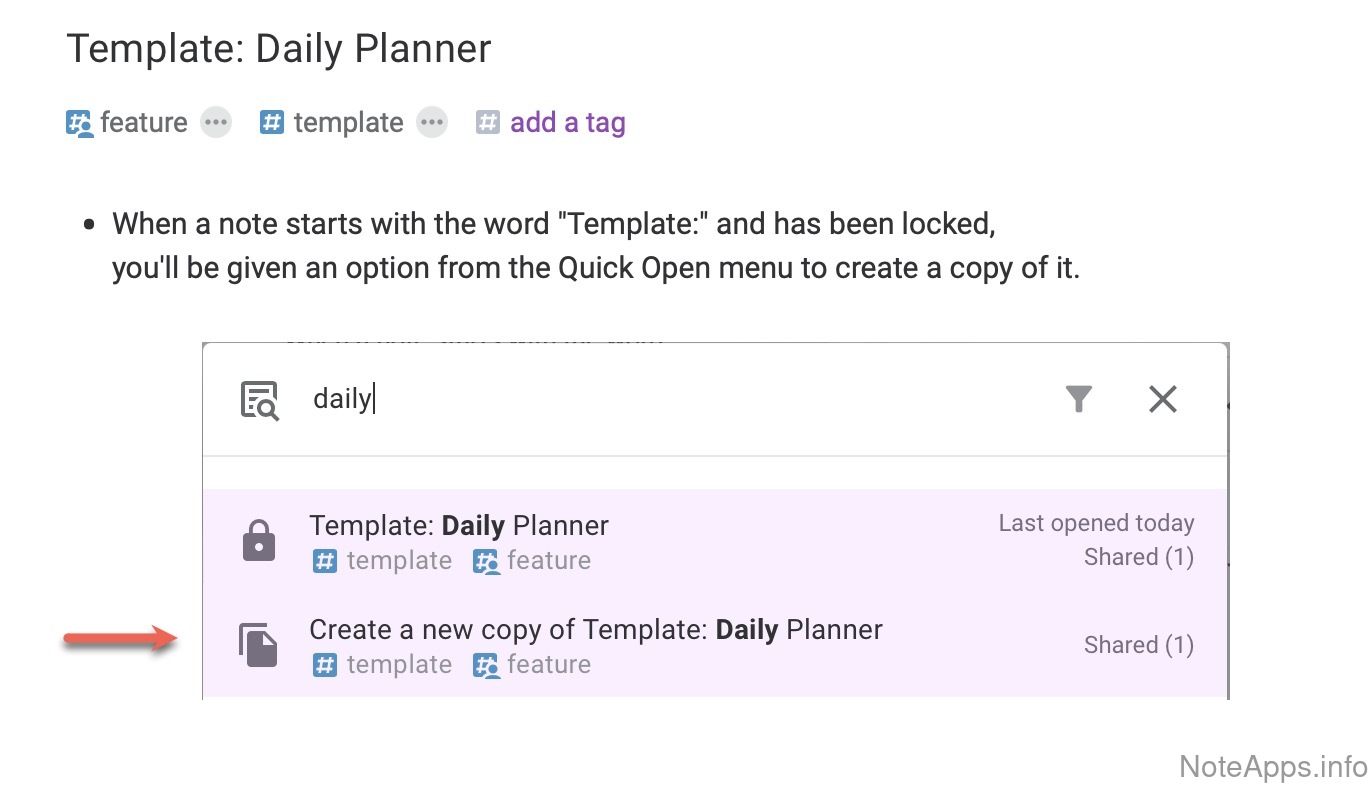The width and height of the screenshot is (1370, 786).
Task: Click the Quick Open search icon
Action: tap(260, 399)
